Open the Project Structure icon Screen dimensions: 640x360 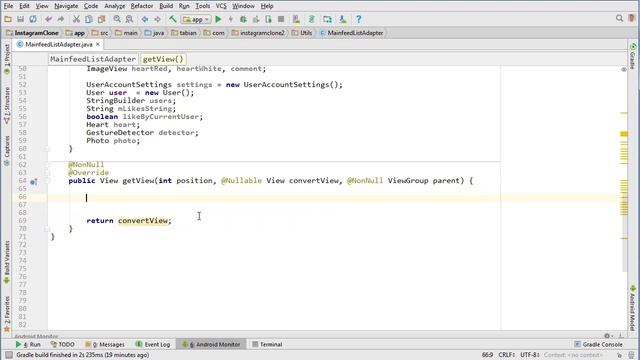click(327, 19)
